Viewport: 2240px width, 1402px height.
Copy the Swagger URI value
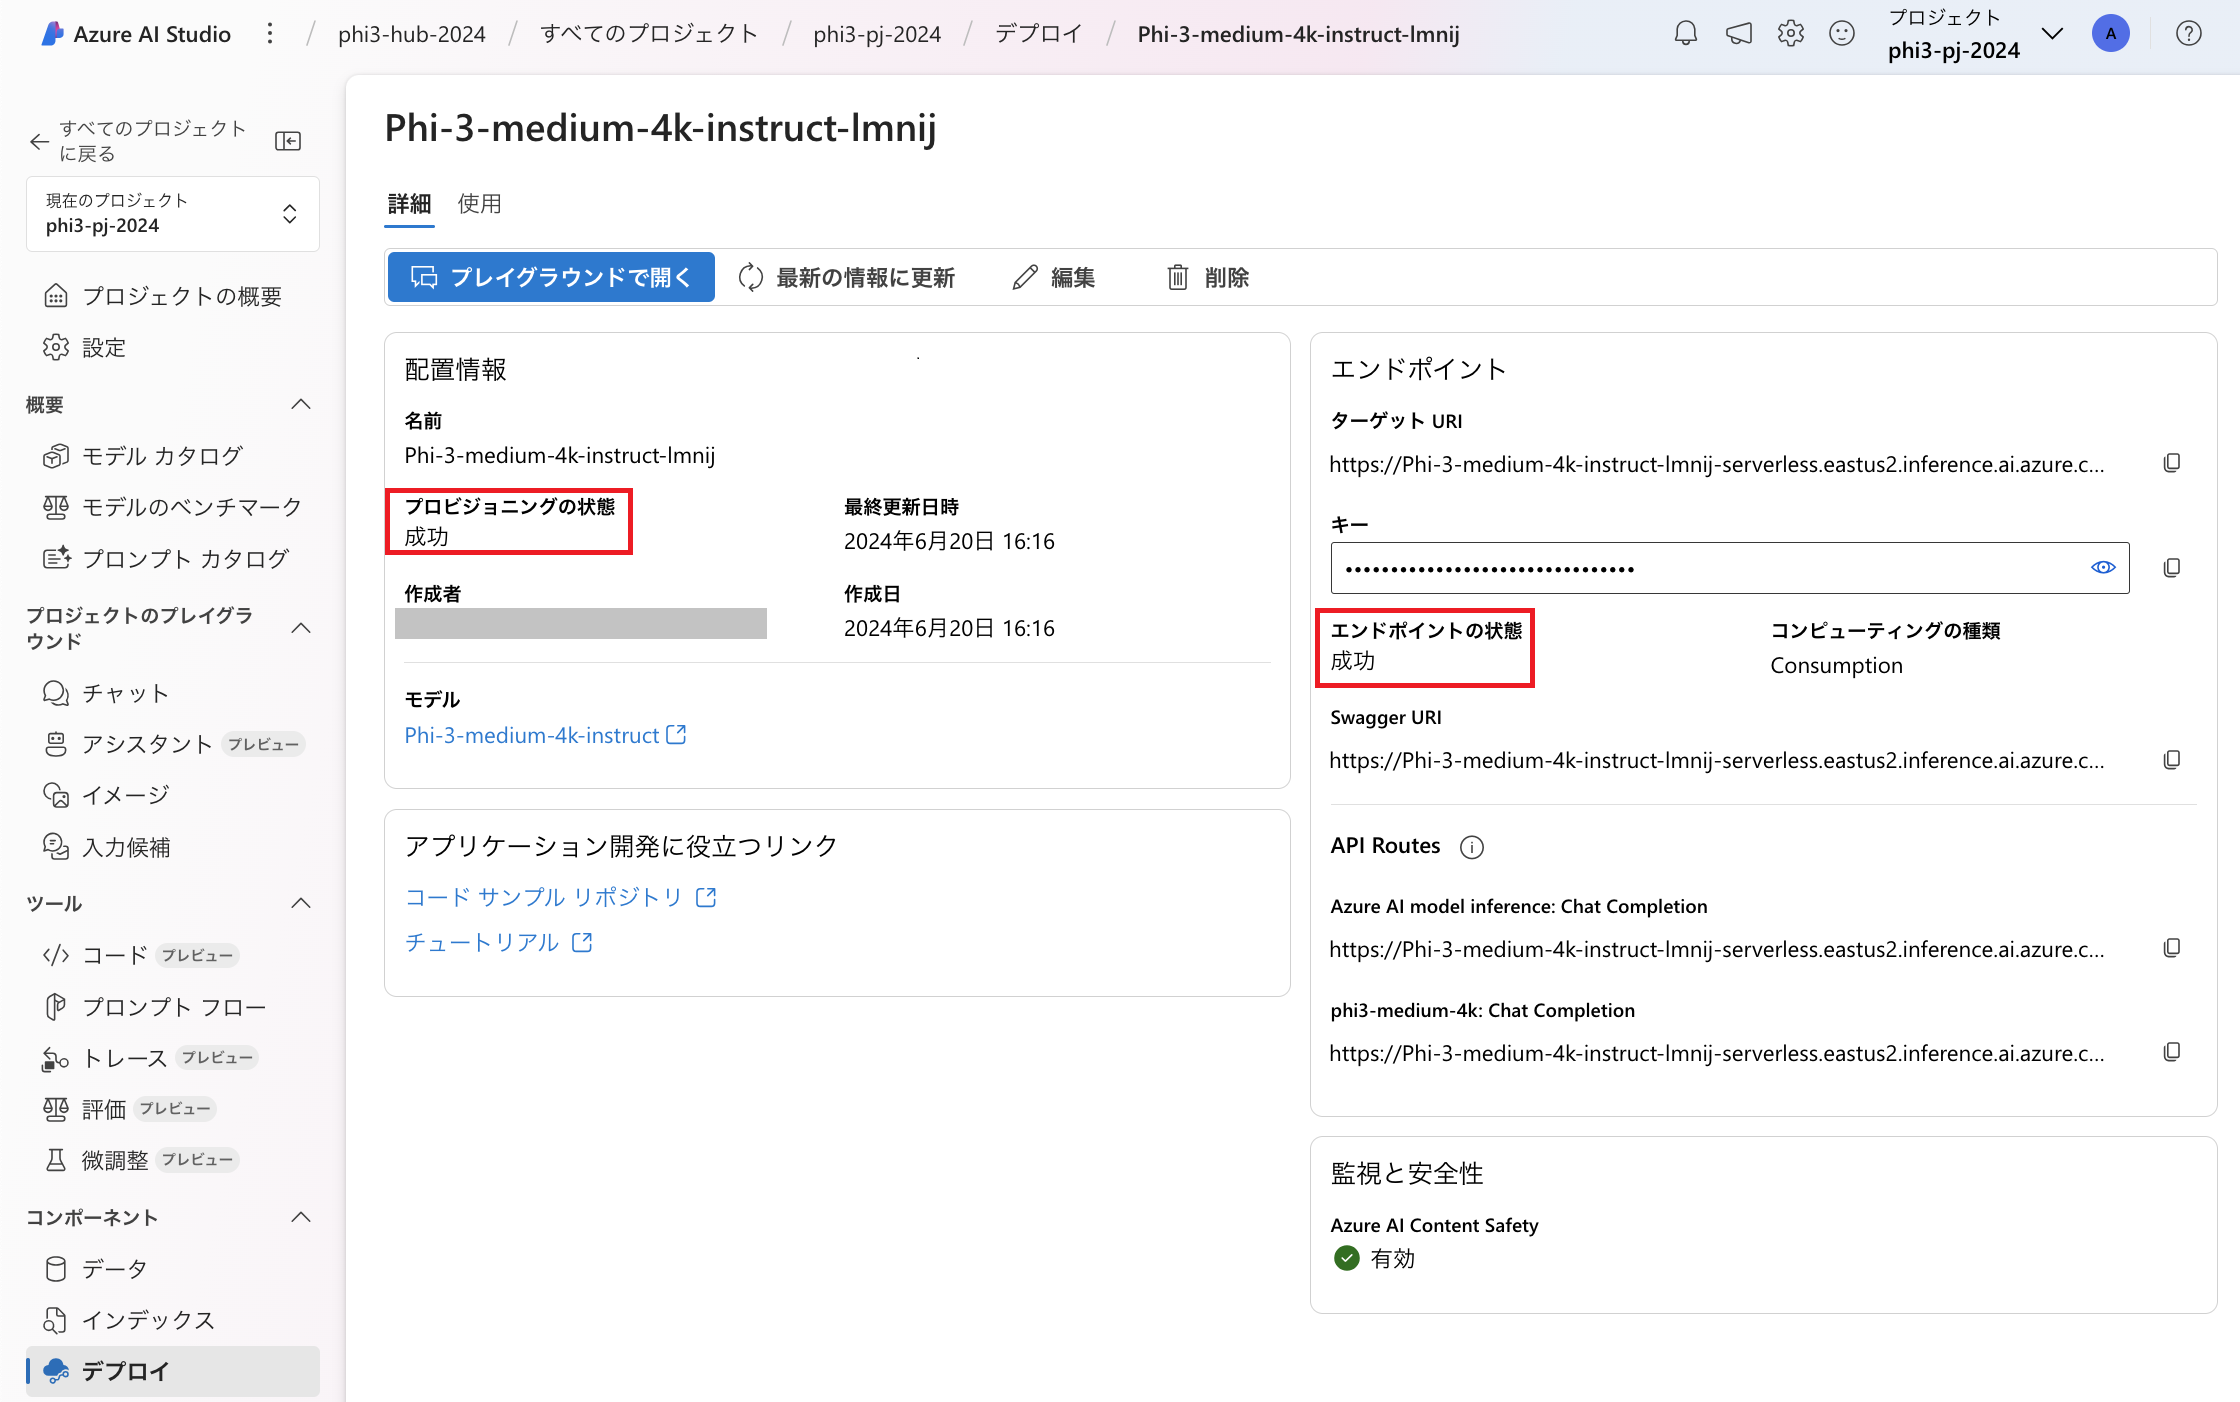(x=2172, y=760)
